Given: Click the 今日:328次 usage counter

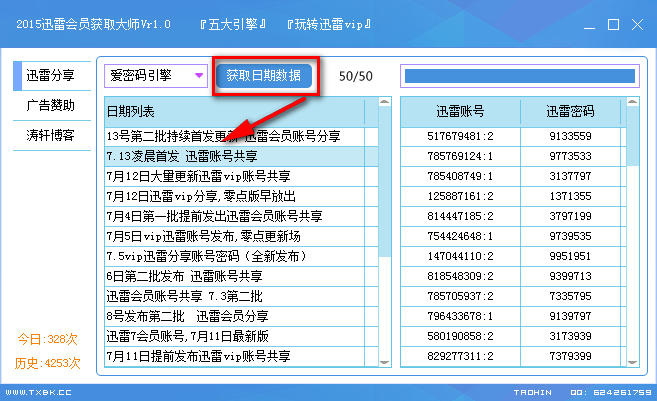Looking at the screenshot, I should pyautogui.click(x=48, y=339).
